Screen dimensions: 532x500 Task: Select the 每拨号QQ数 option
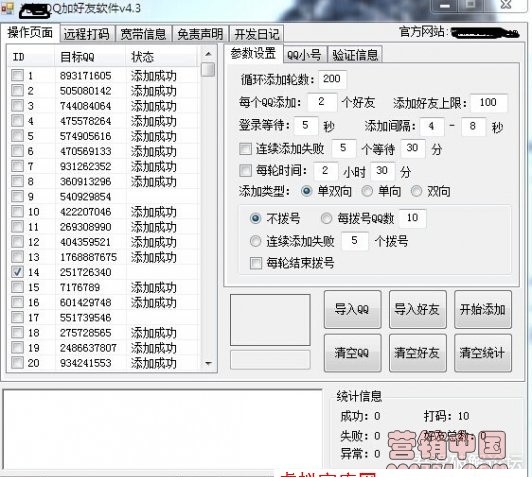(x=326, y=218)
